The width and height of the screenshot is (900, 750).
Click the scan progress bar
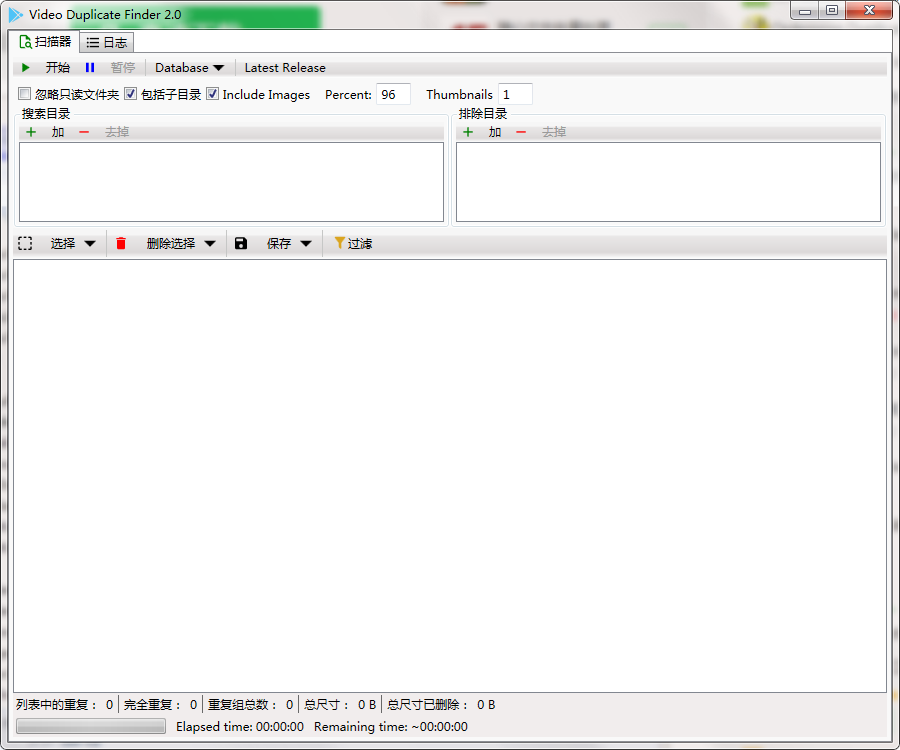(91, 726)
